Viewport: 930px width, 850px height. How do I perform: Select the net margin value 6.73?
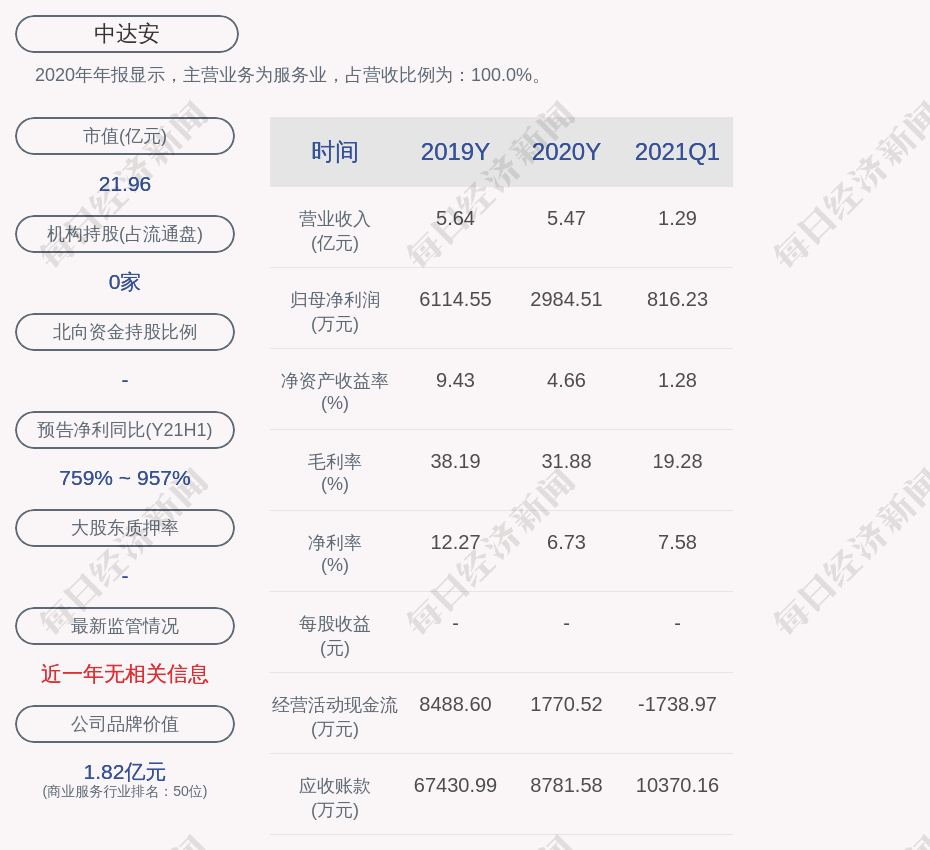click(x=566, y=542)
